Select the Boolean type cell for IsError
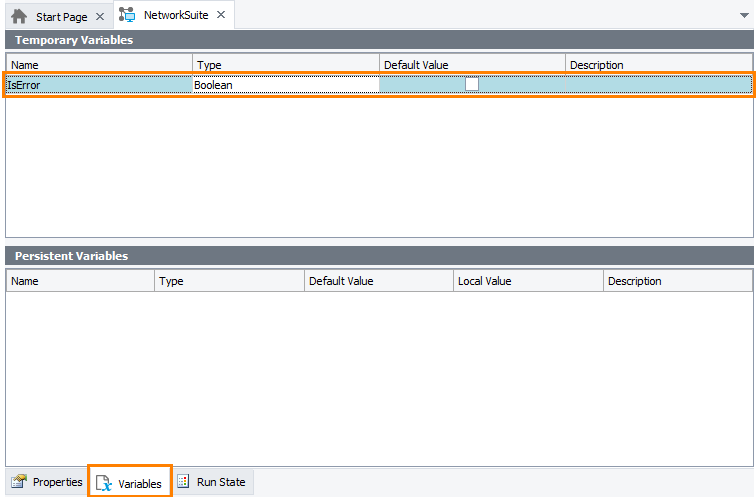 coord(285,85)
